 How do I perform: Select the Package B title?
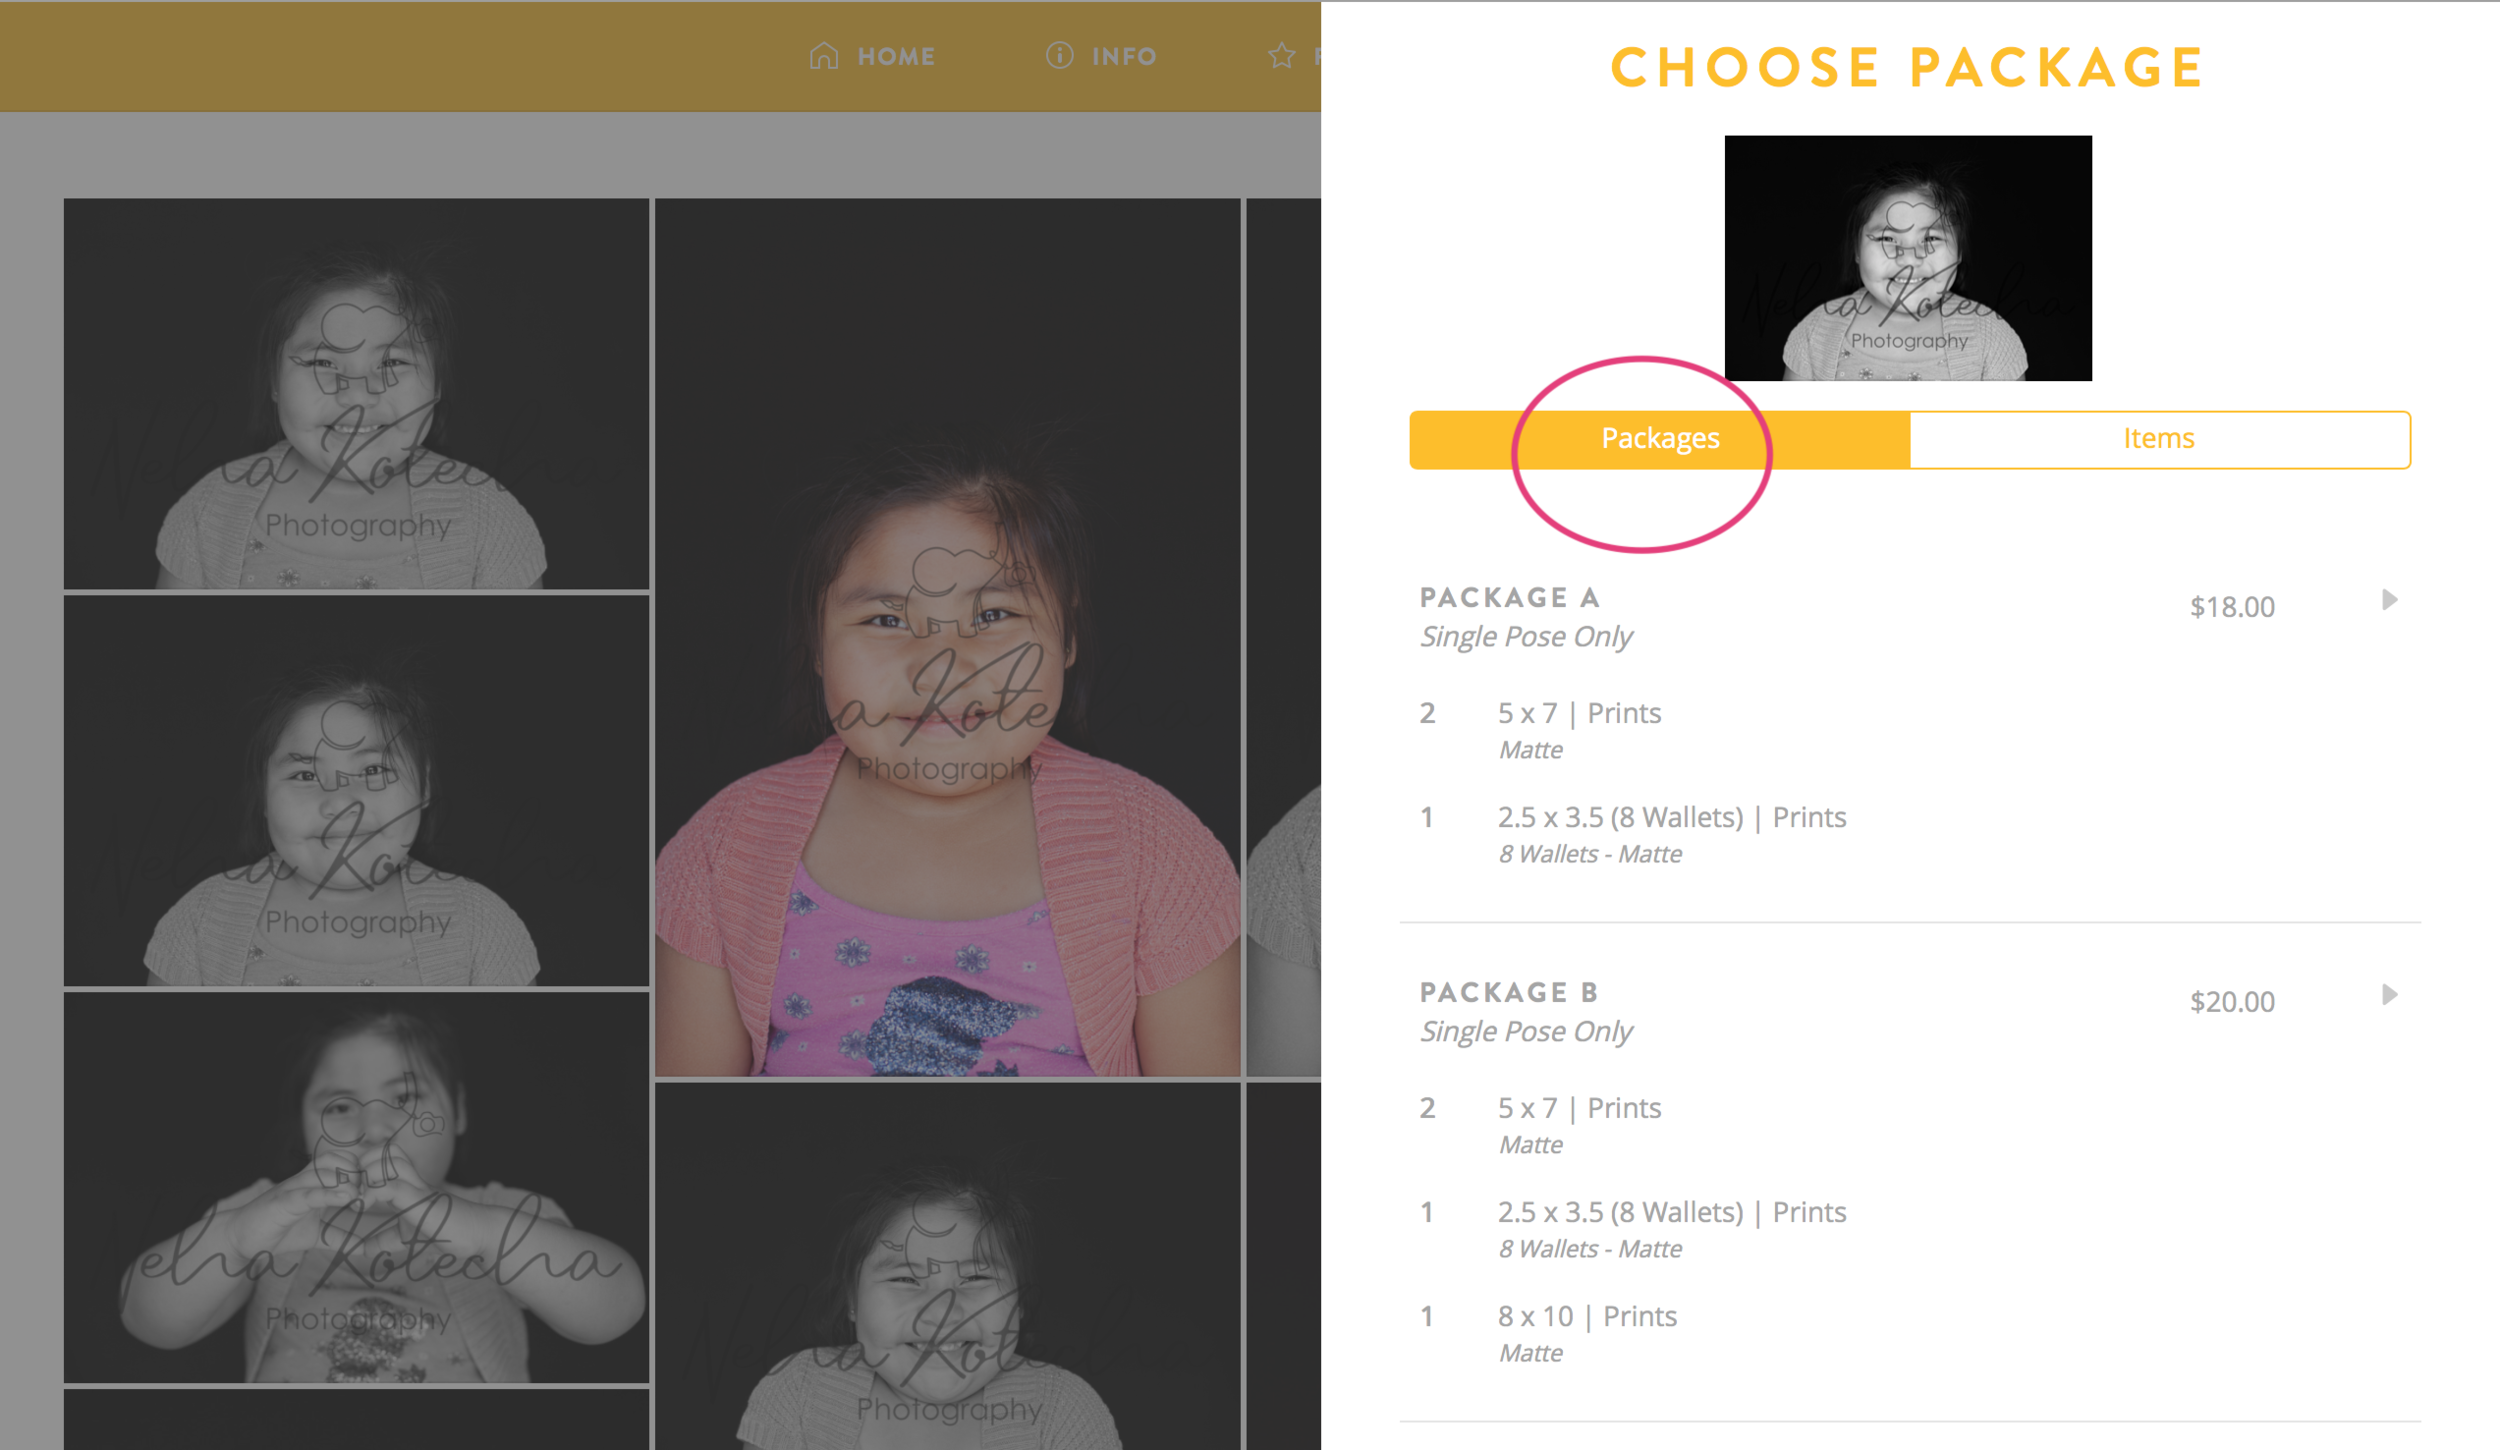point(1509,993)
